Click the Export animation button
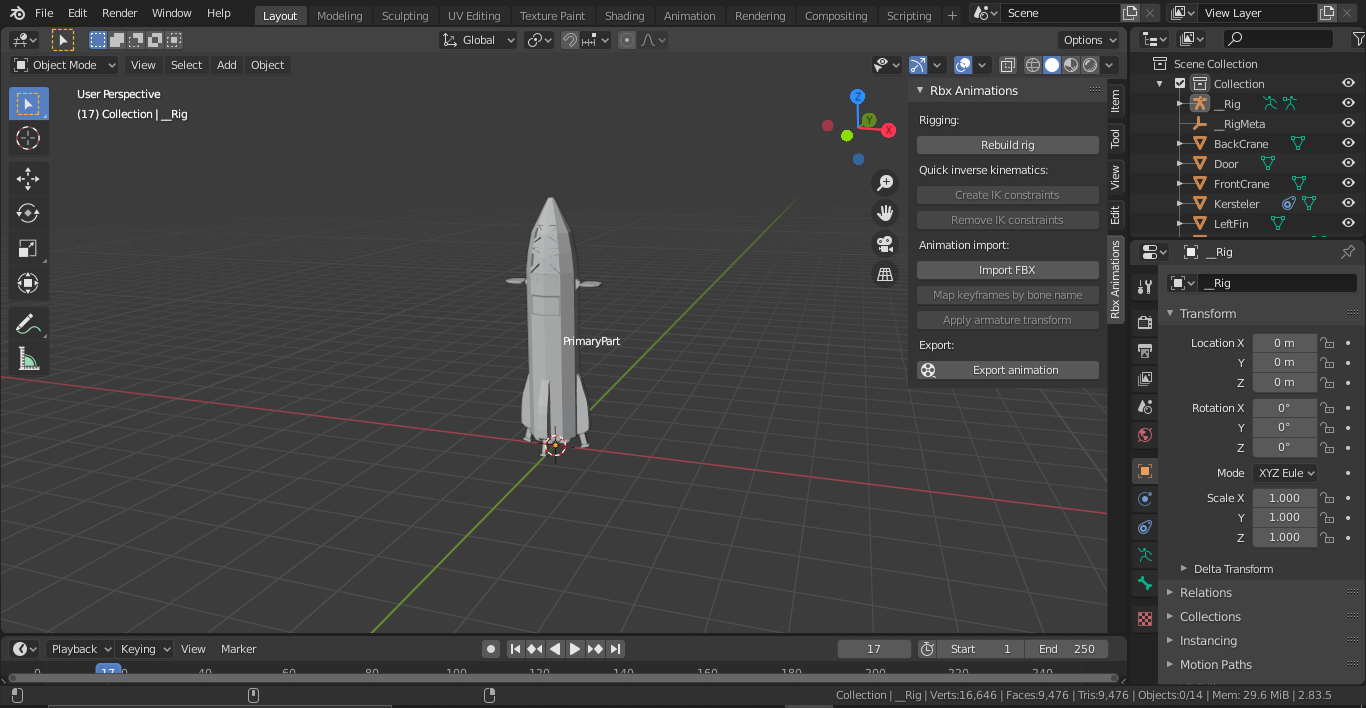1366x708 pixels. point(1008,370)
